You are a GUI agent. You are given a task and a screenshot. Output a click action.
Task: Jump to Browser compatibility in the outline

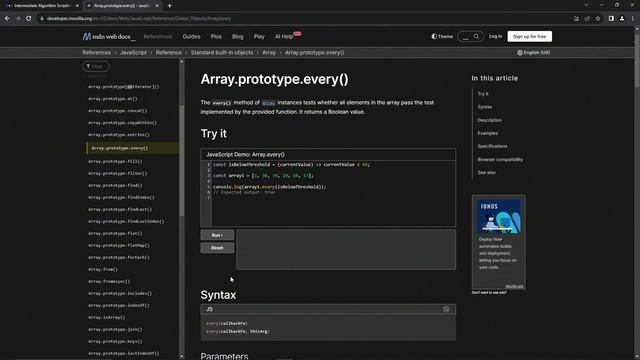(500, 159)
